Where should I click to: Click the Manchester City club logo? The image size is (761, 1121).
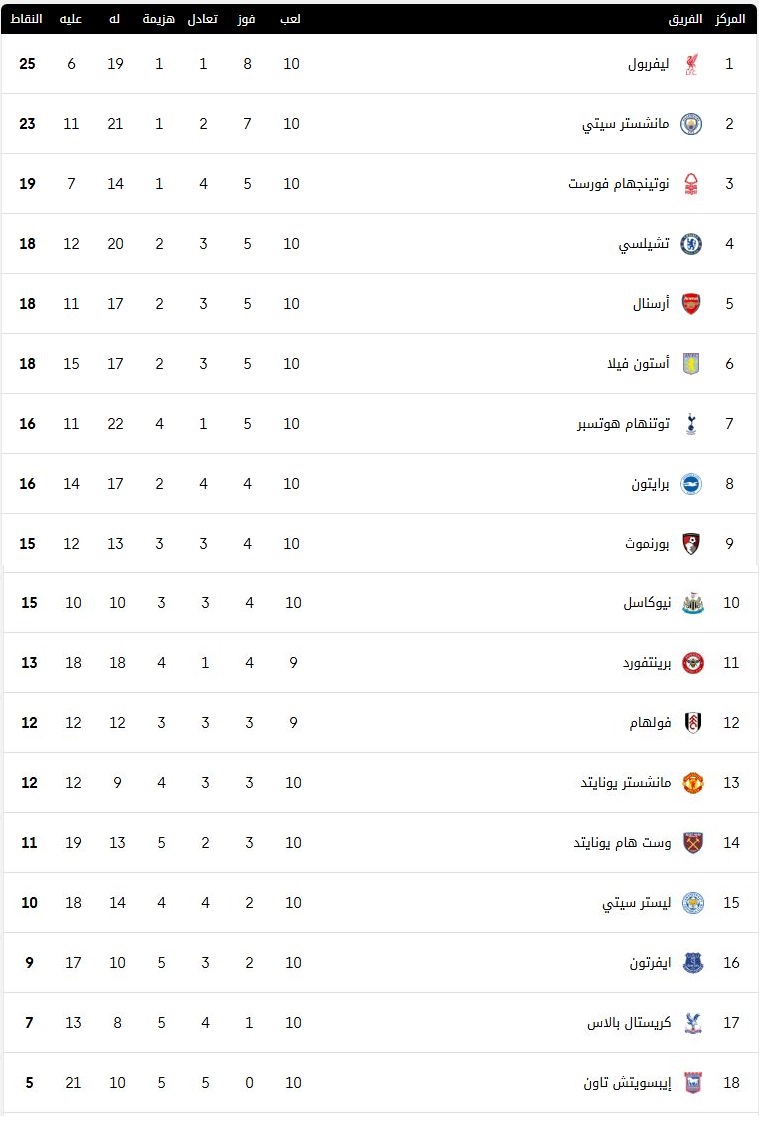coord(691,124)
